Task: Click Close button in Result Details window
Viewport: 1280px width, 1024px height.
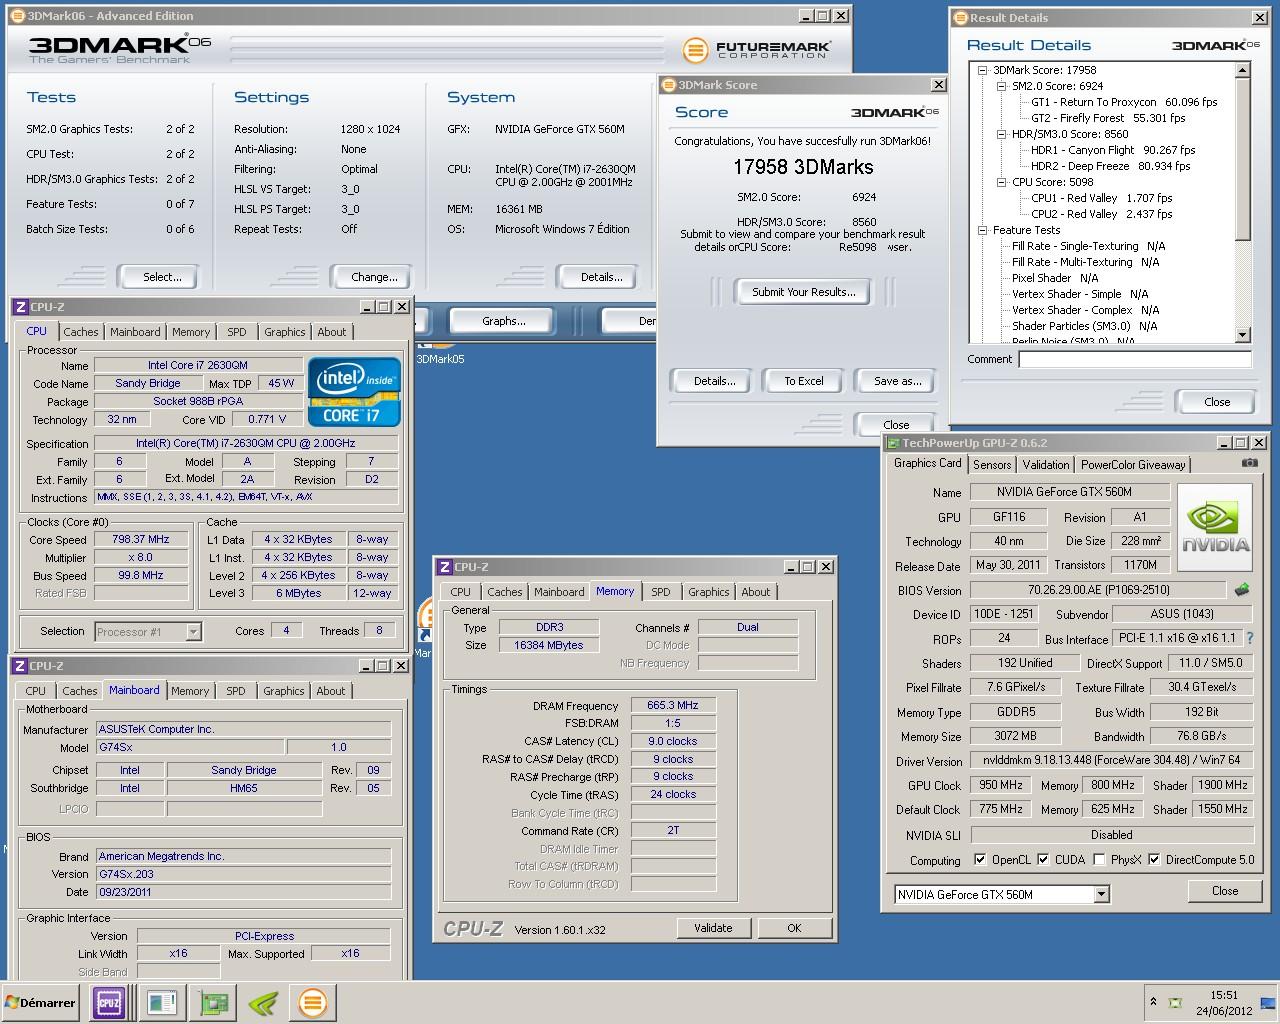Action: tap(1217, 402)
